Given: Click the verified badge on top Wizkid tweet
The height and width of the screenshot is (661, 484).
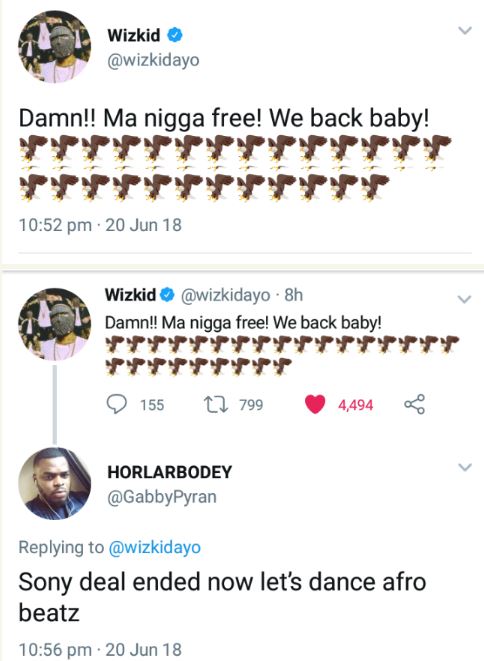Looking at the screenshot, I should tap(175, 35).
